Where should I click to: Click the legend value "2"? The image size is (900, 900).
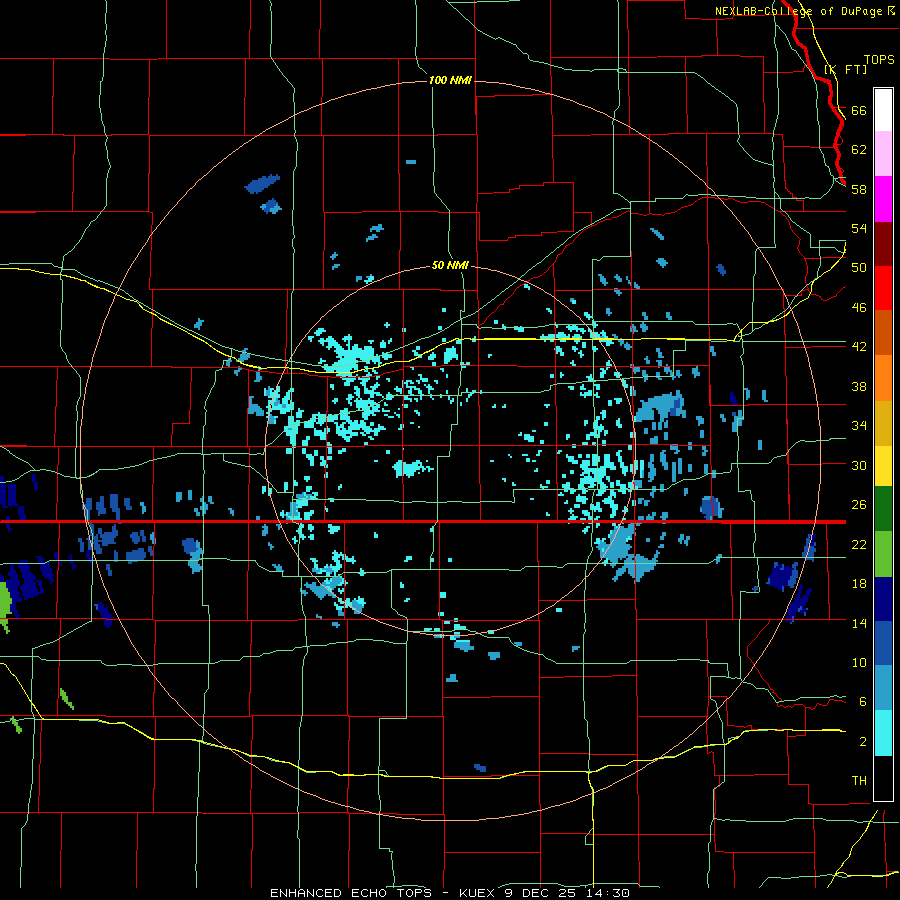click(863, 742)
